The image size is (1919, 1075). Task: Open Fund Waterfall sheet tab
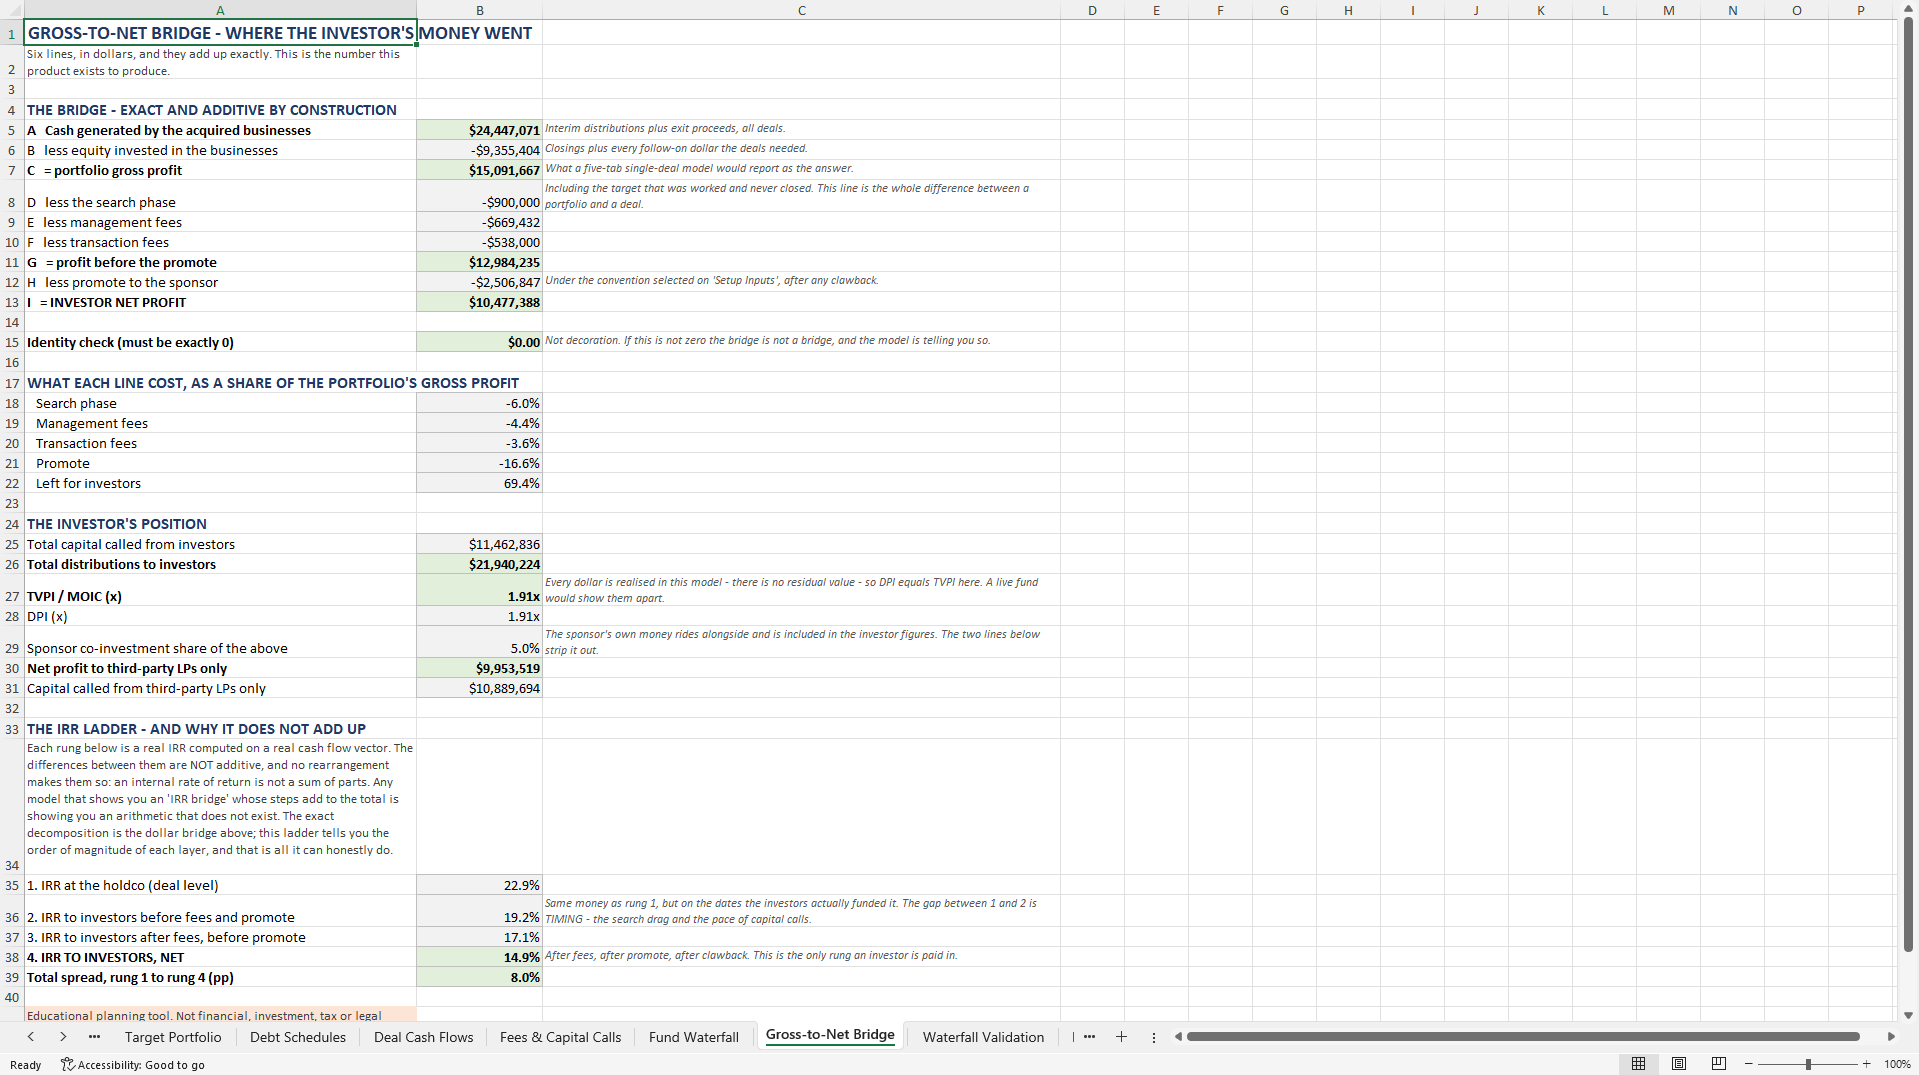coord(693,1037)
